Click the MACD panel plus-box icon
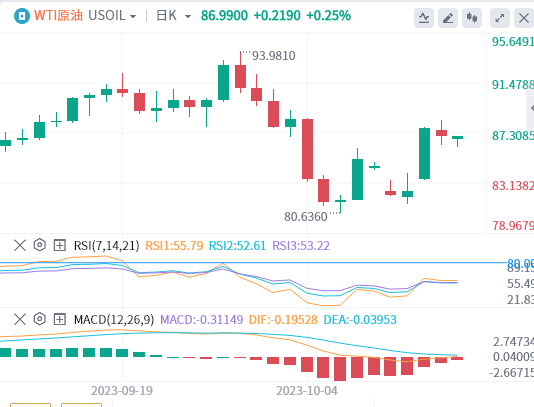The image size is (534, 407). coord(60,319)
